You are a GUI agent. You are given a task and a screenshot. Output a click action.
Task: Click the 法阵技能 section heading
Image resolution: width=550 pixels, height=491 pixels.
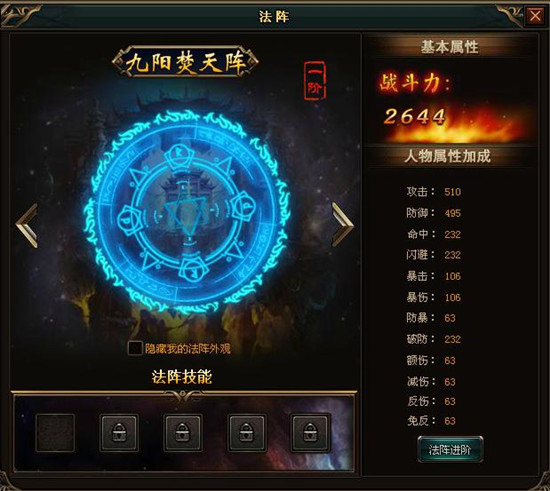tap(182, 377)
